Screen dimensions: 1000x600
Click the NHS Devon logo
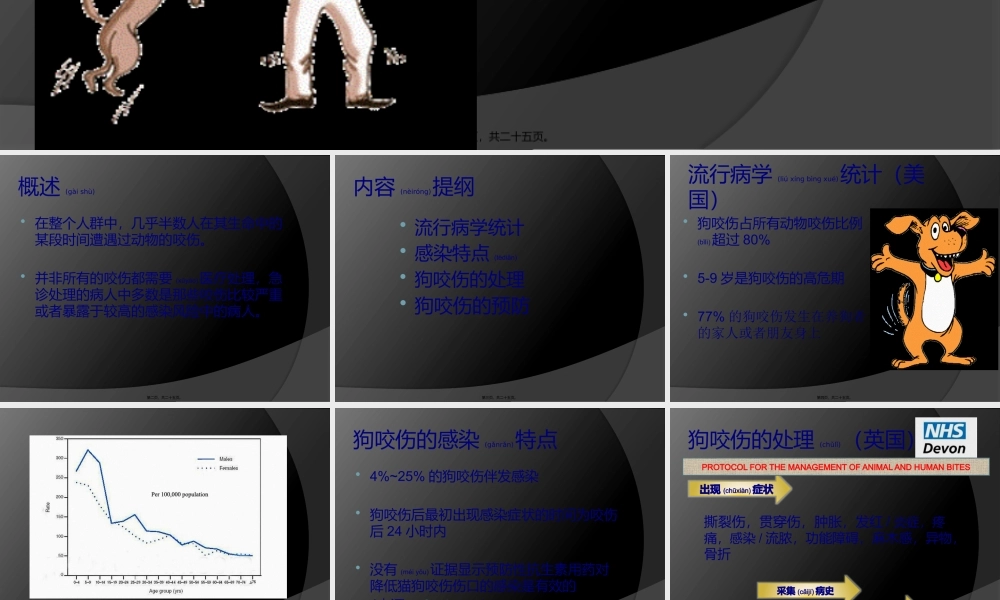(x=945, y=438)
